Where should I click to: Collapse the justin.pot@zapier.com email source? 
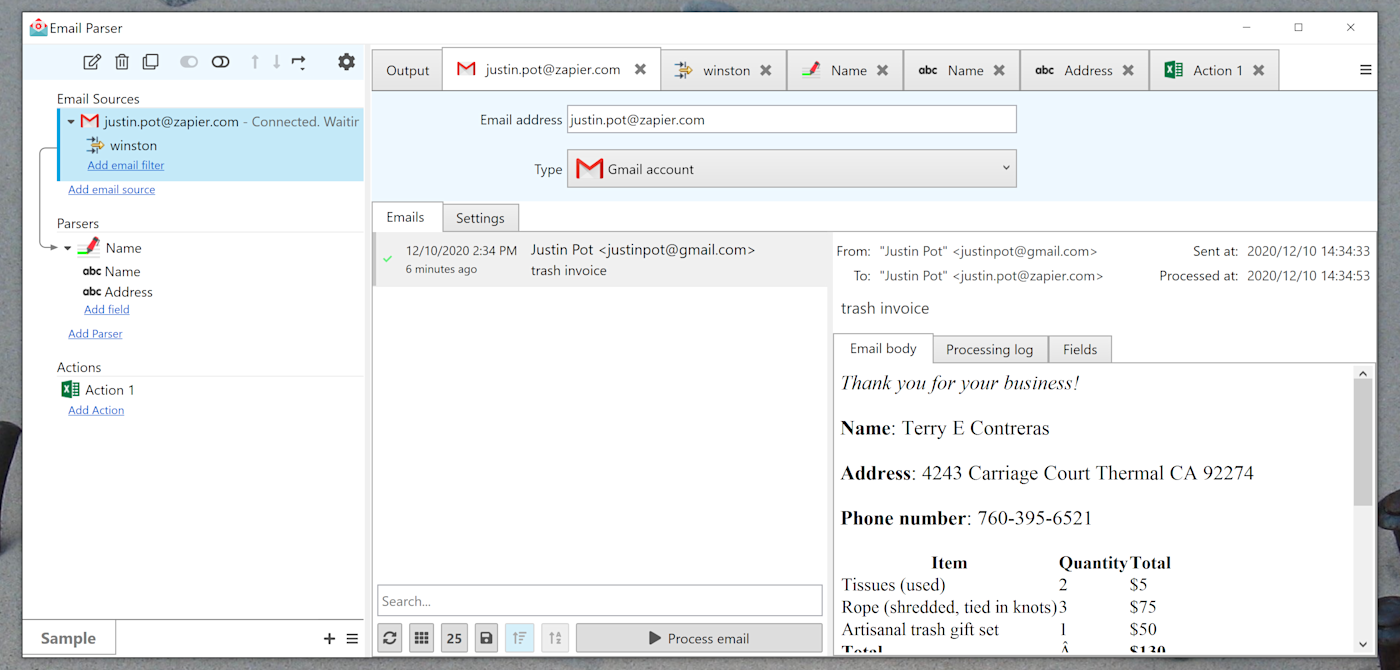click(71, 122)
